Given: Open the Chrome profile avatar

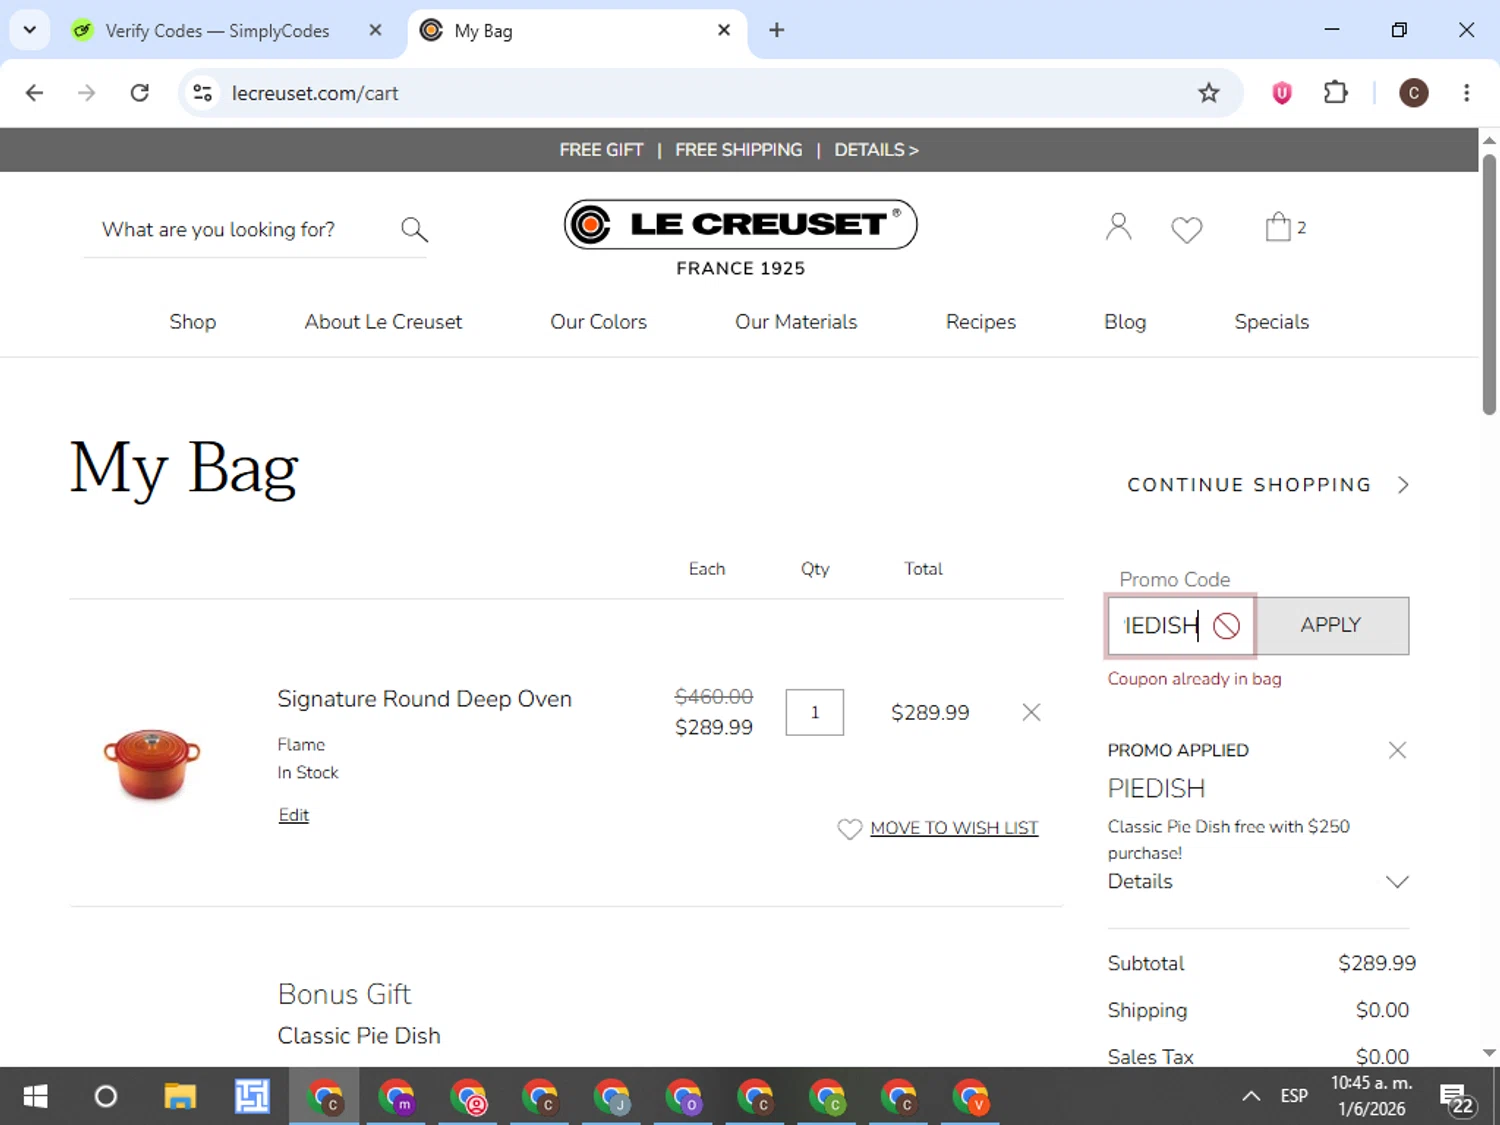Looking at the screenshot, I should [x=1413, y=93].
